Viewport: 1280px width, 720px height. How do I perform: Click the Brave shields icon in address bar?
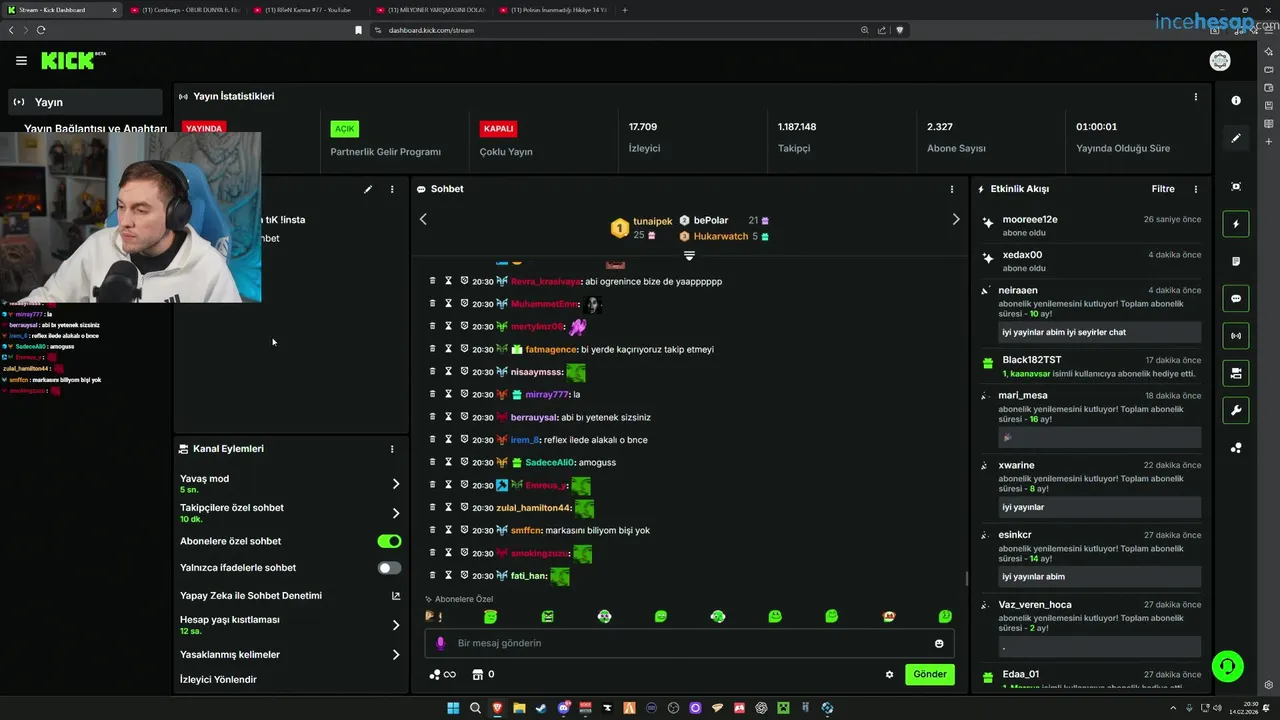coord(899,30)
